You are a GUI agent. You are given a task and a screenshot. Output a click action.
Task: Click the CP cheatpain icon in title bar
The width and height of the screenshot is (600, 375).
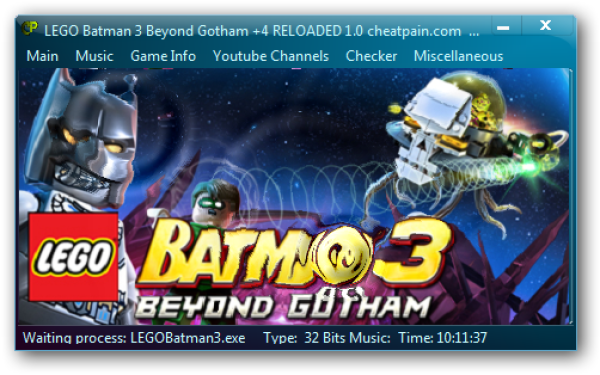(x=29, y=28)
